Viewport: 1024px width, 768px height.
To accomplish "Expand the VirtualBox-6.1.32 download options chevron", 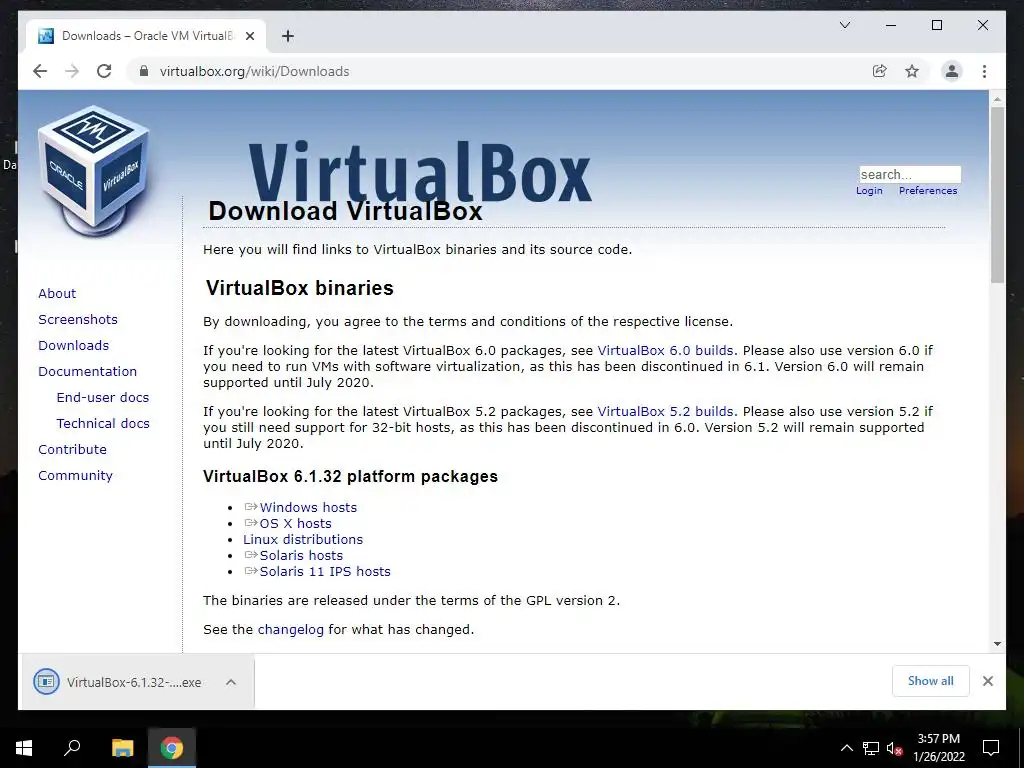I will tap(231, 682).
